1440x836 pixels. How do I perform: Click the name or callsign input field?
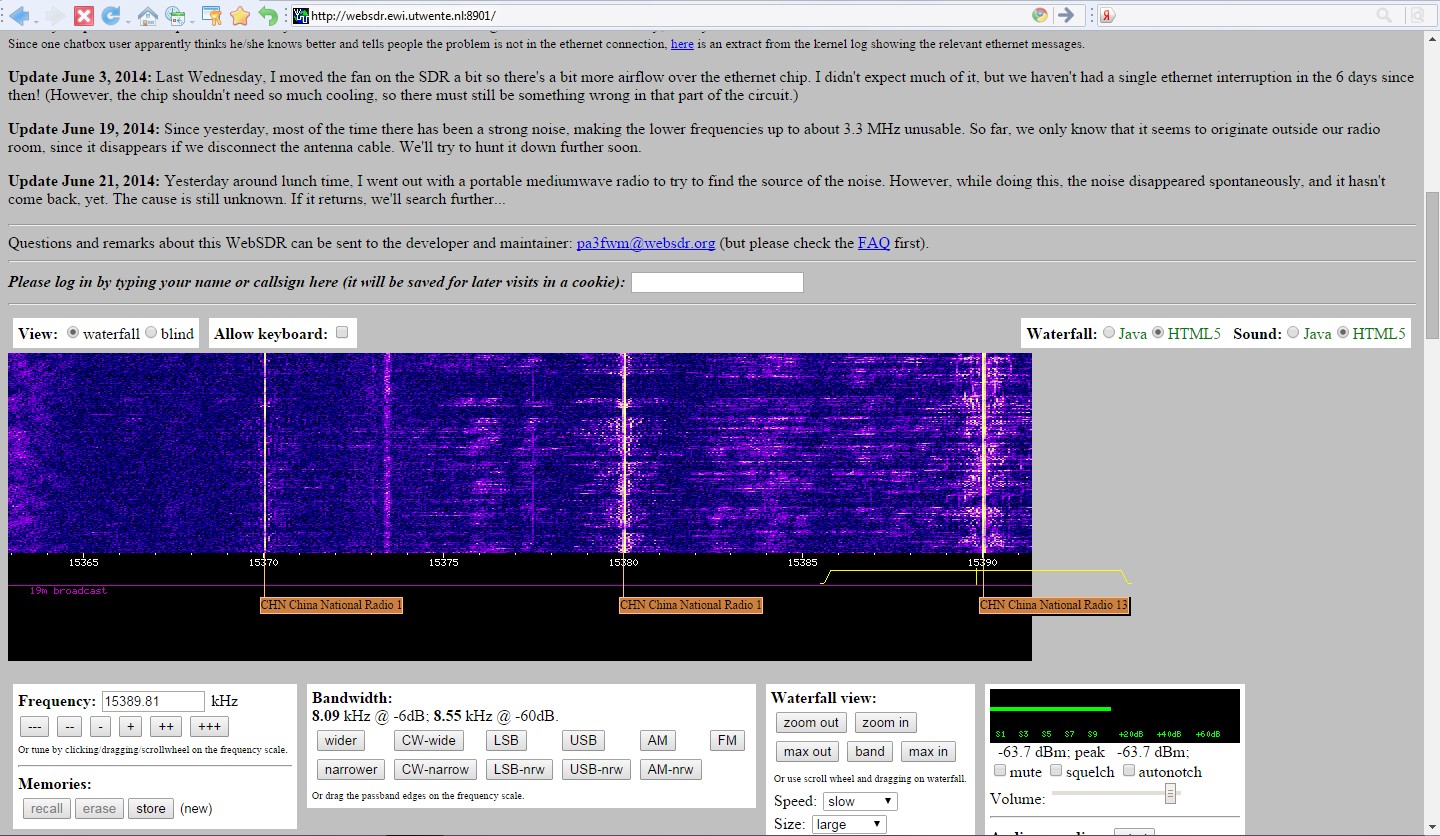point(717,282)
